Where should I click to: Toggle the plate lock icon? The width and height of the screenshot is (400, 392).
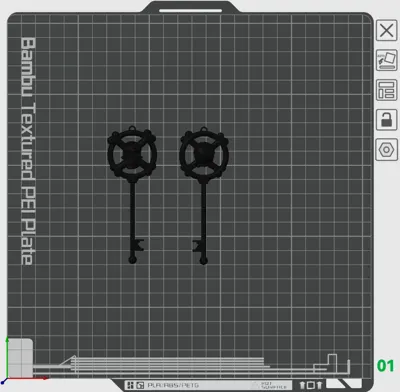click(386, 119)
